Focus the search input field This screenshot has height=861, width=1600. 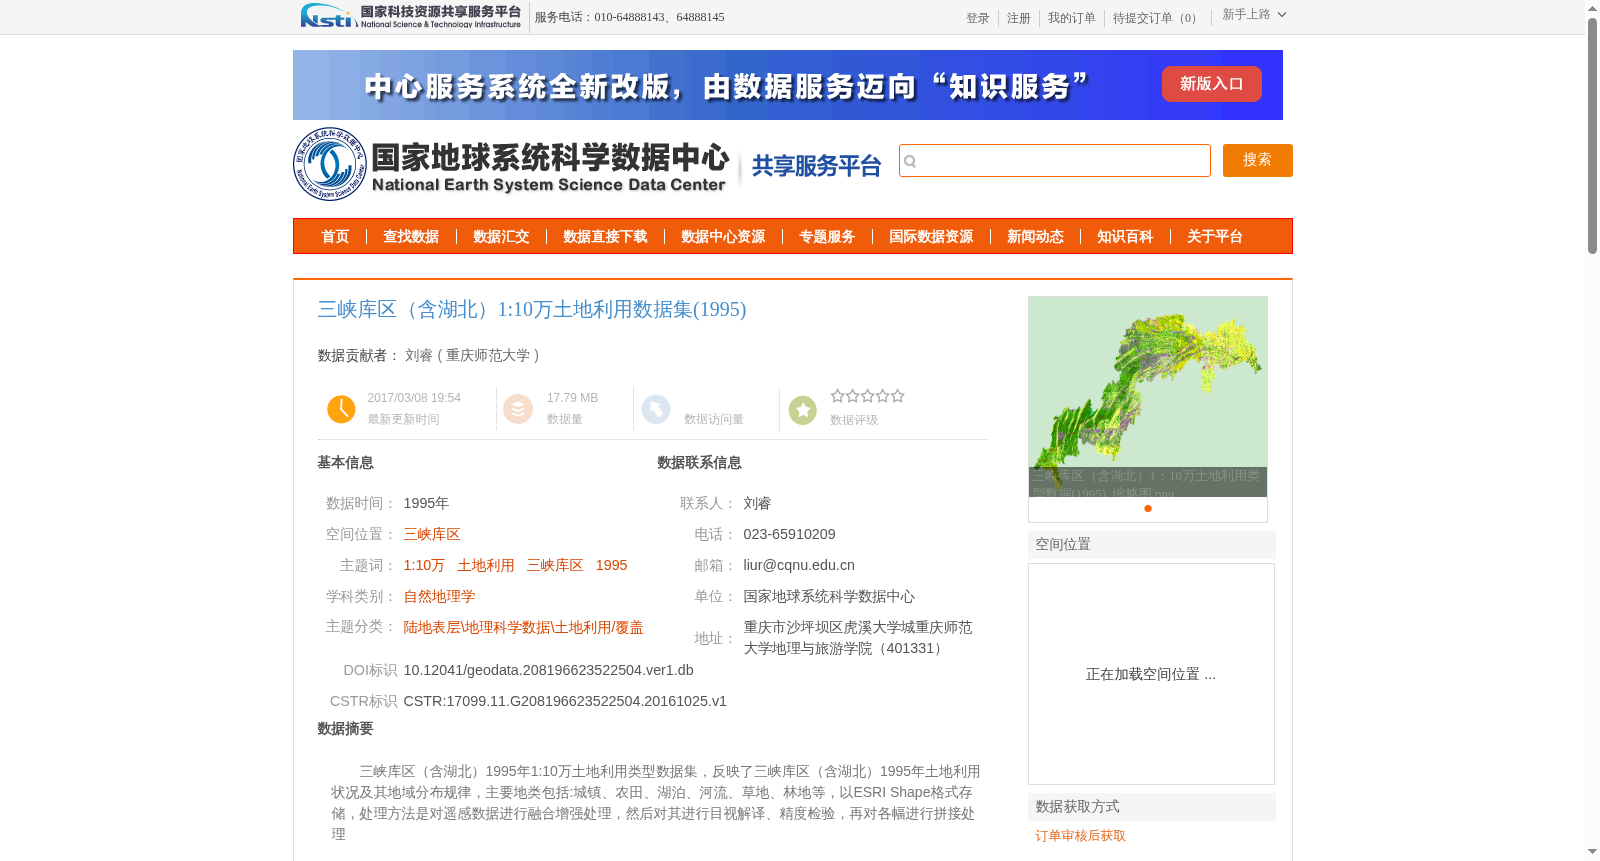tap(1055, 160)
